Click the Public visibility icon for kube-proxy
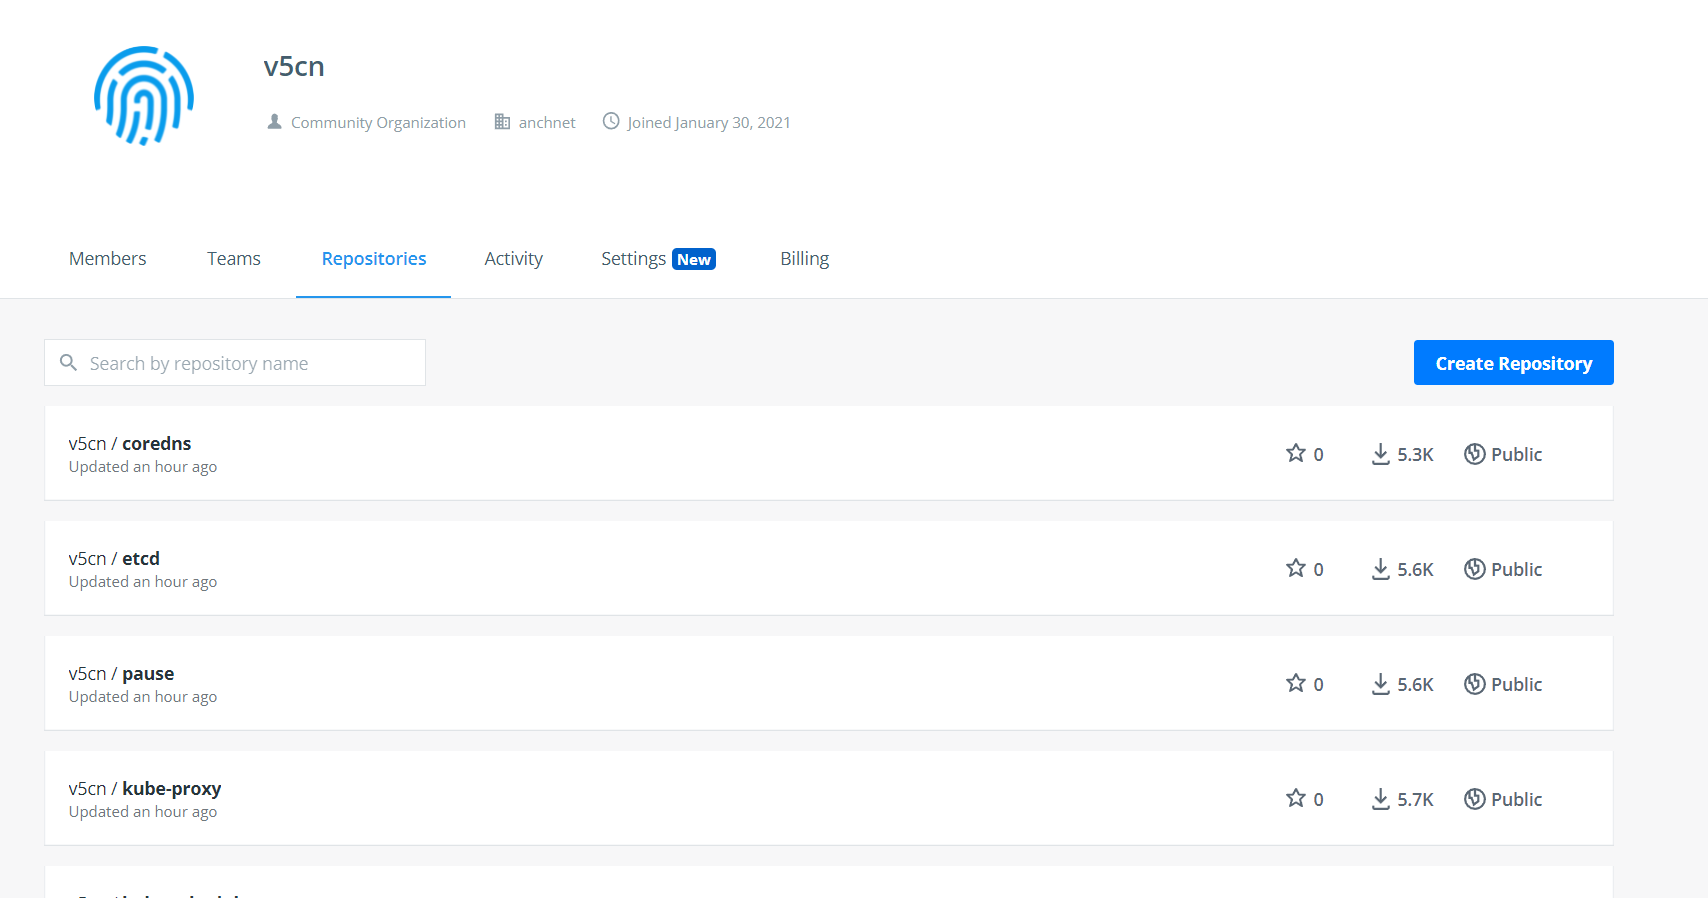This screenshot has width=1708, height=898. [1475, 799]
